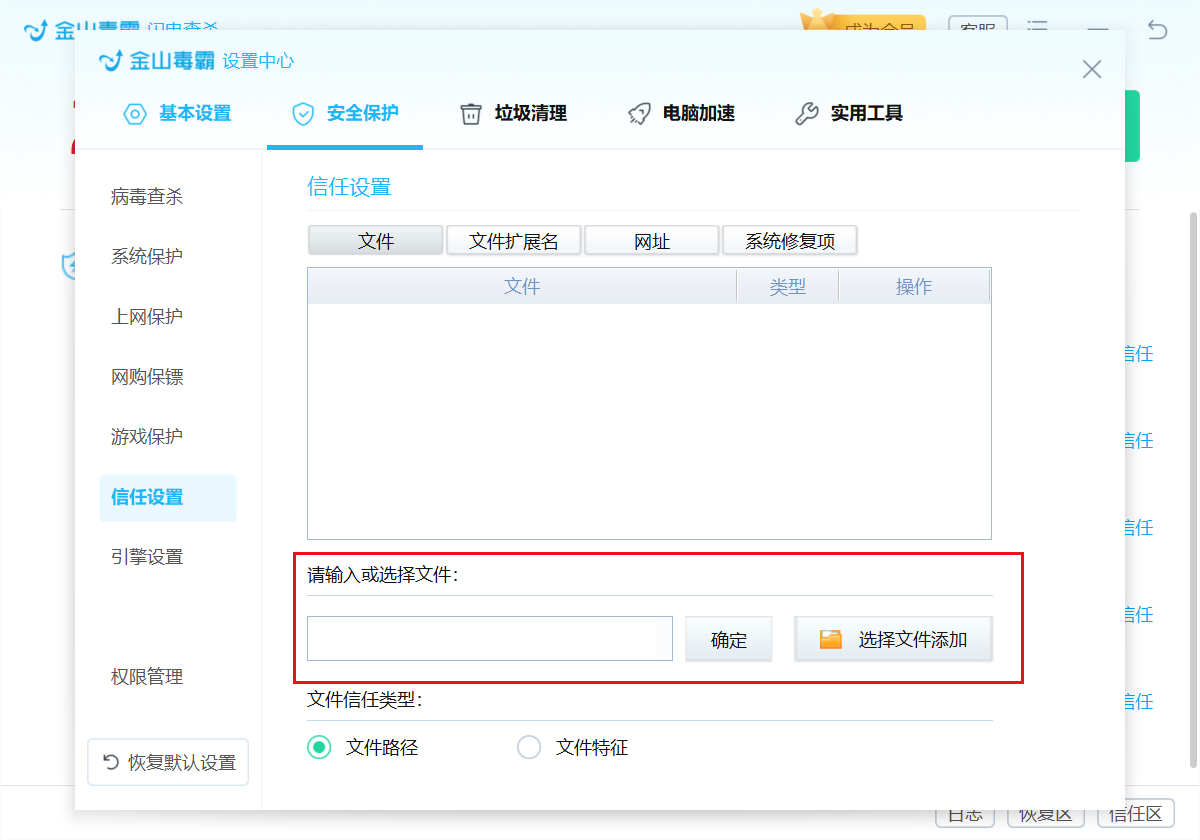The image size is (1200, 840).
Task: Click the wrench Utility Tools icon
Action: coord(807,114)
